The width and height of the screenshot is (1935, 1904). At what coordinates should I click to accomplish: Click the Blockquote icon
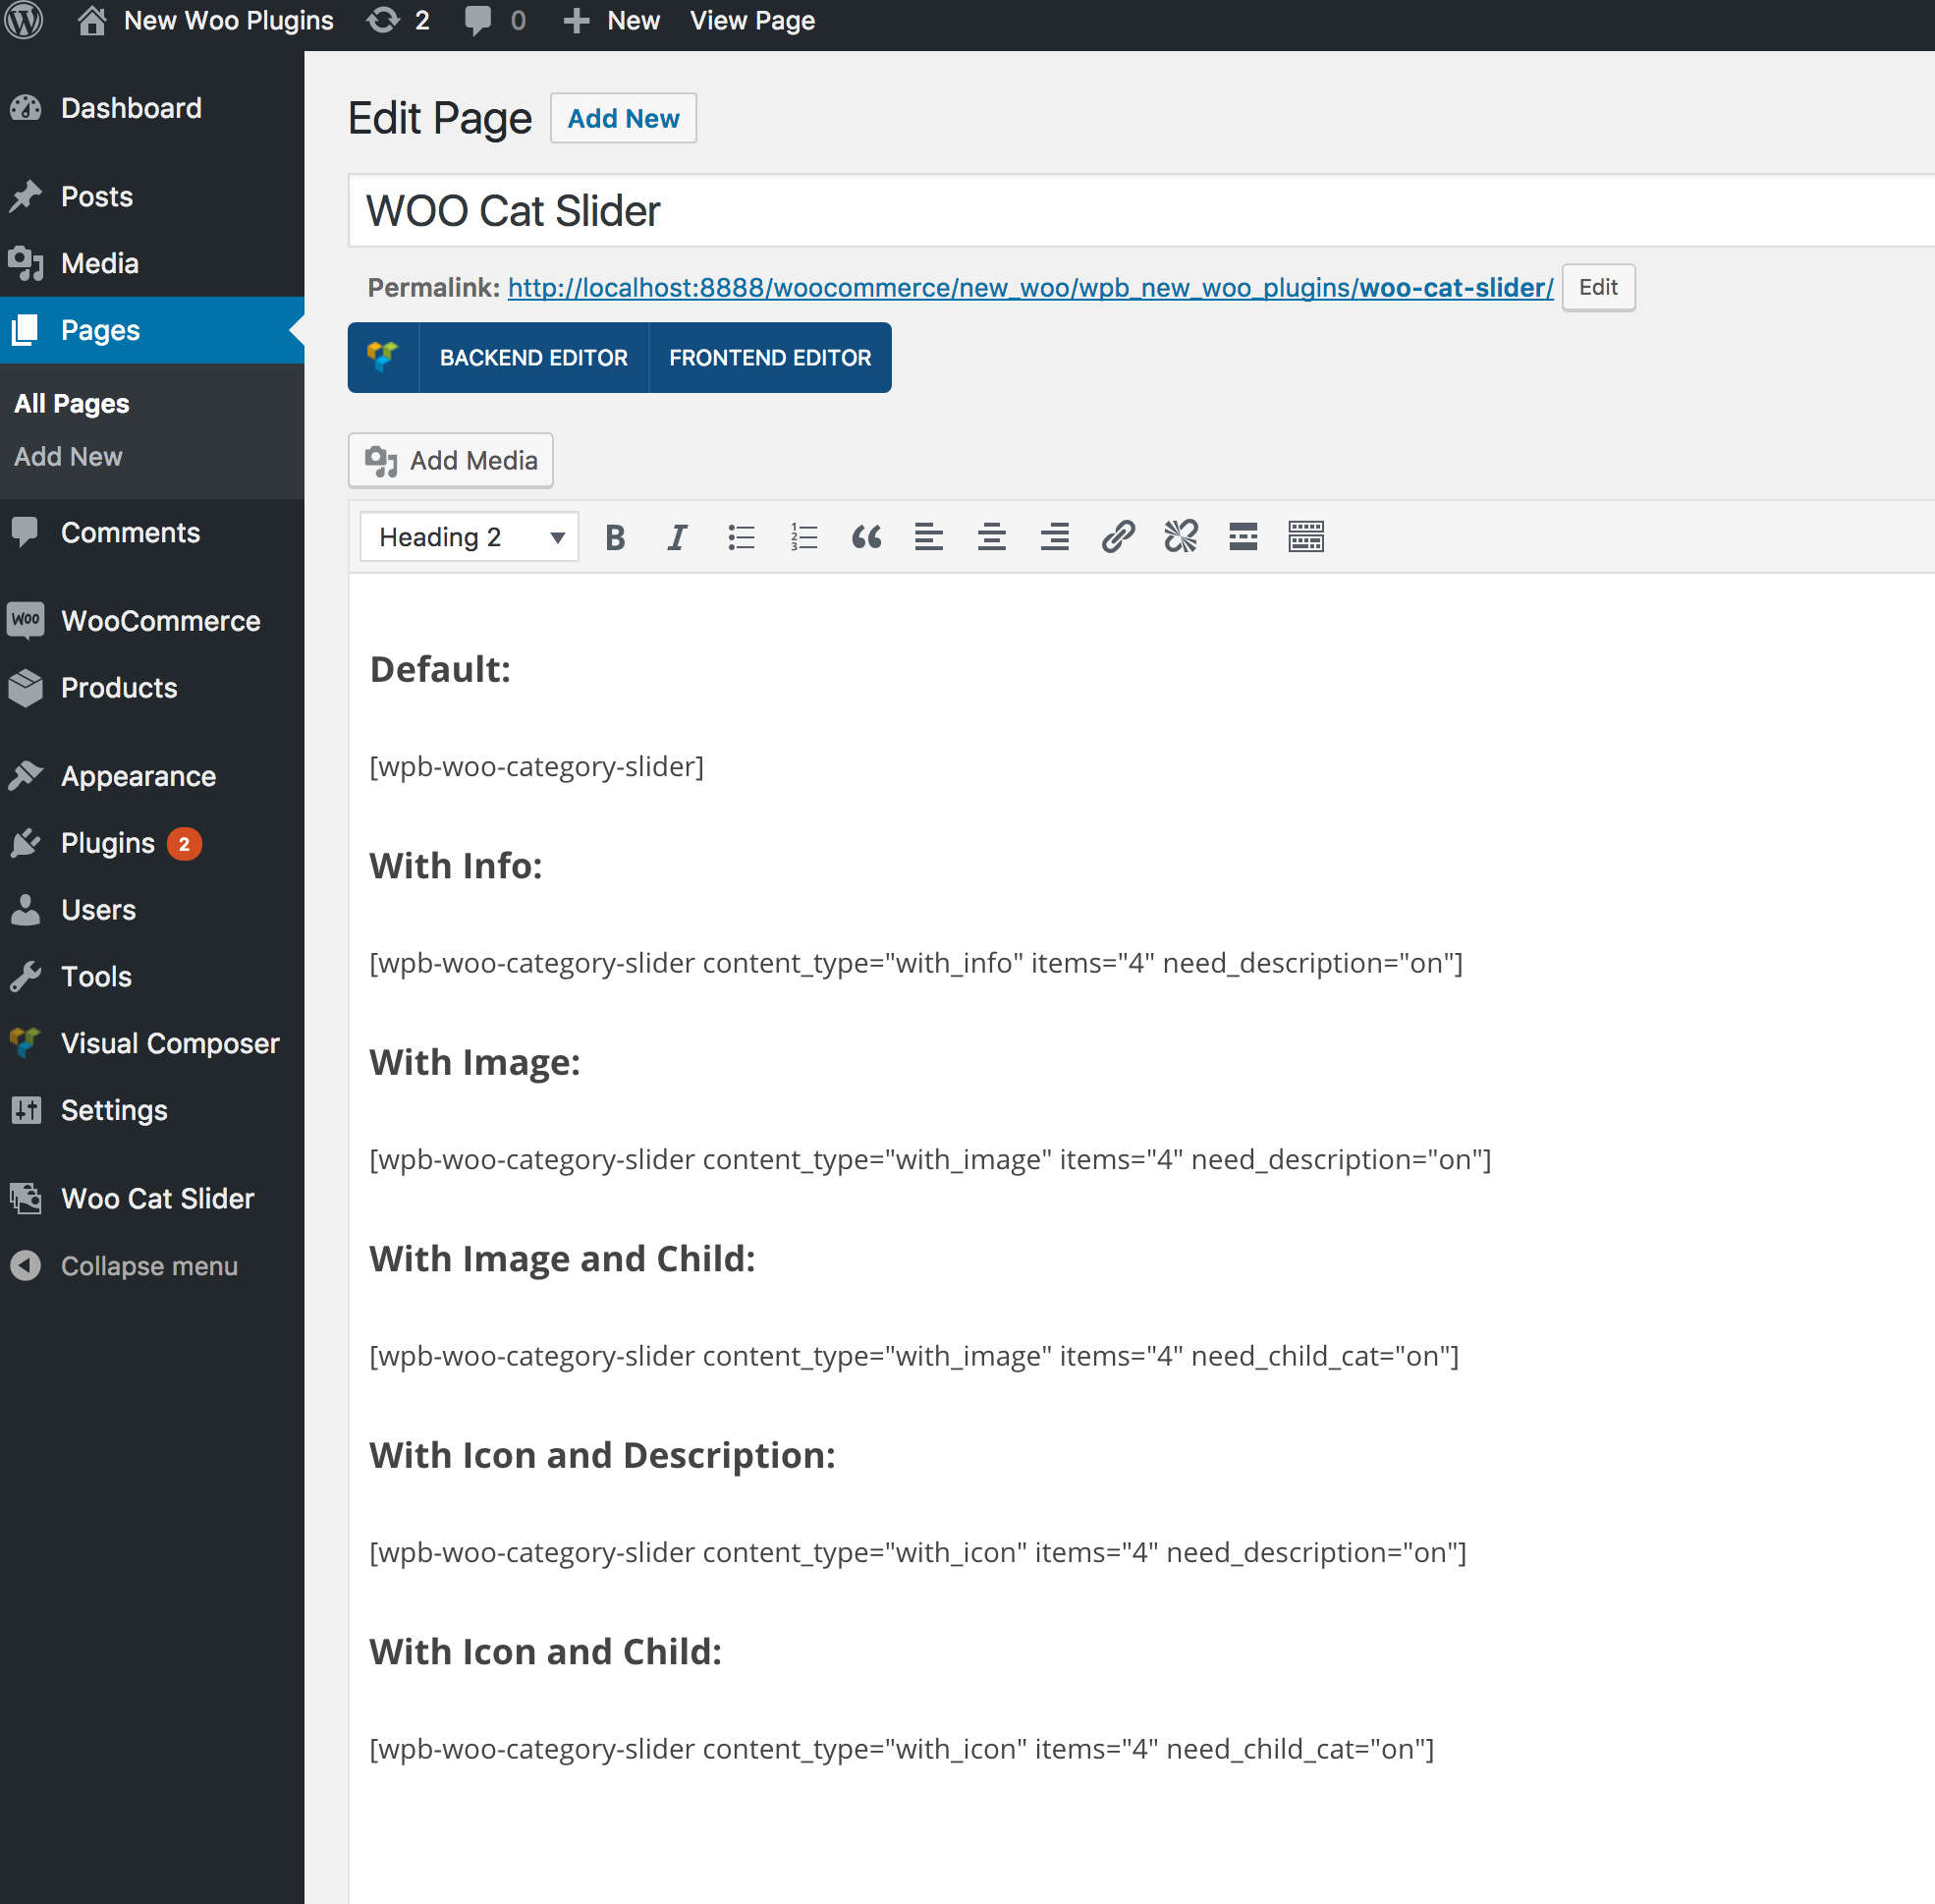coord(864,537)
